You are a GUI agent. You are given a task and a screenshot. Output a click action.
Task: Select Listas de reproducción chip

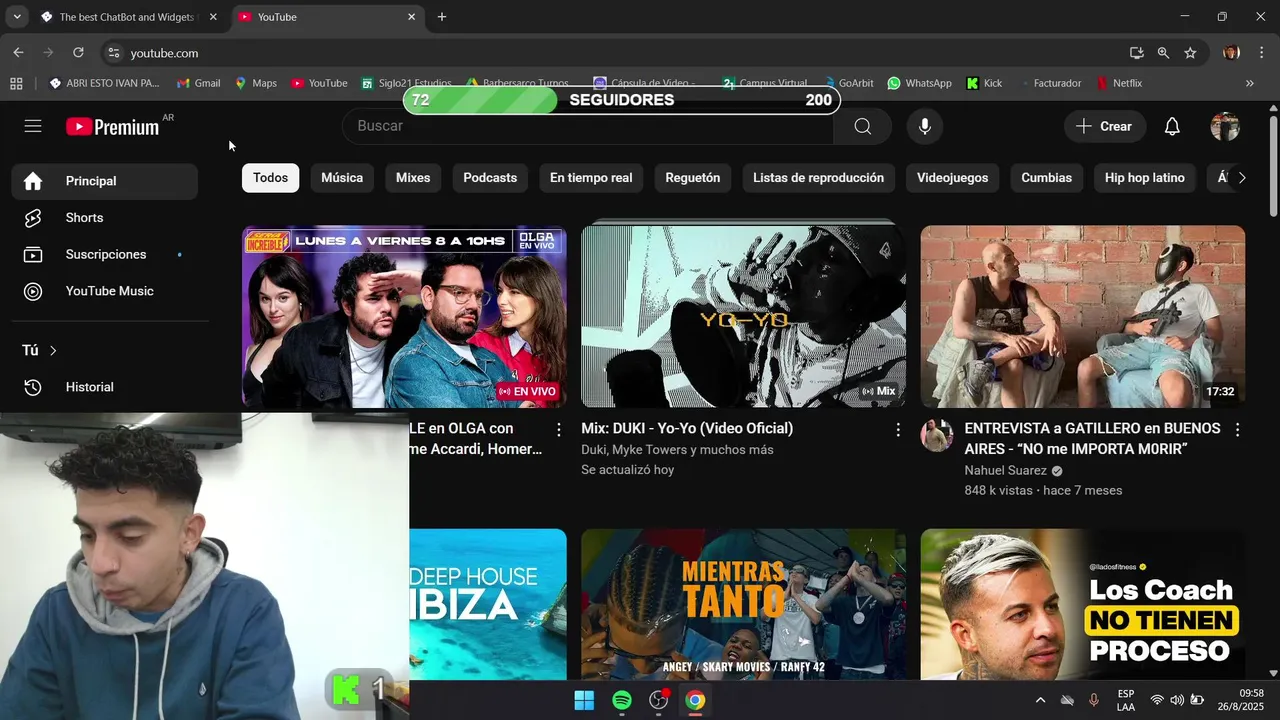(x=818, y=178)
